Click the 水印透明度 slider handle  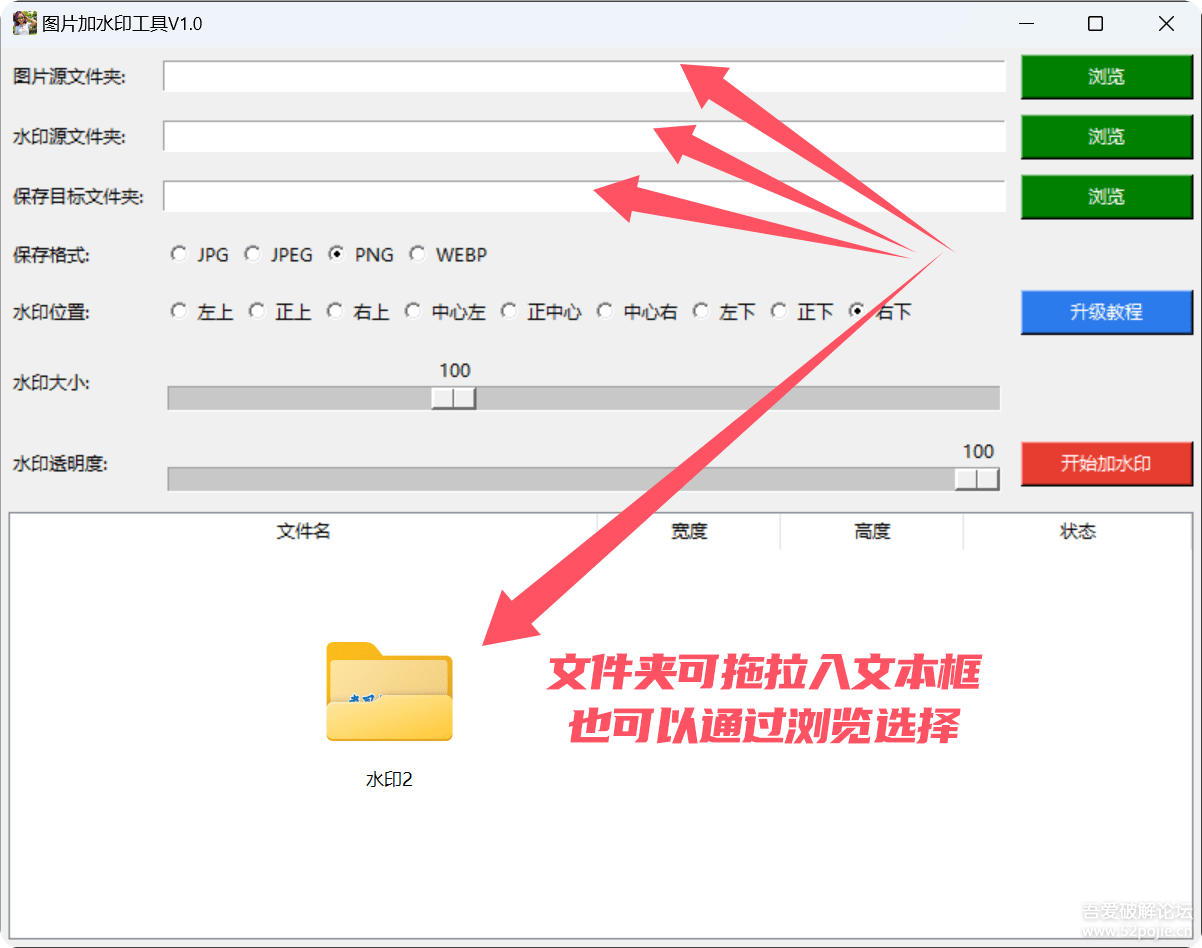click(977, 479)
